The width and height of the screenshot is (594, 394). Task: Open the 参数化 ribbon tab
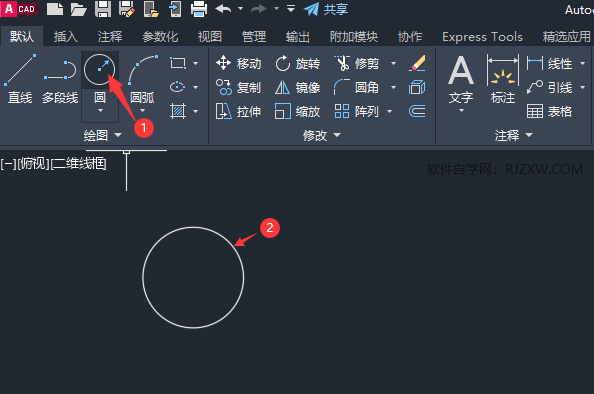pyautogui.click(x=160, y=37)
